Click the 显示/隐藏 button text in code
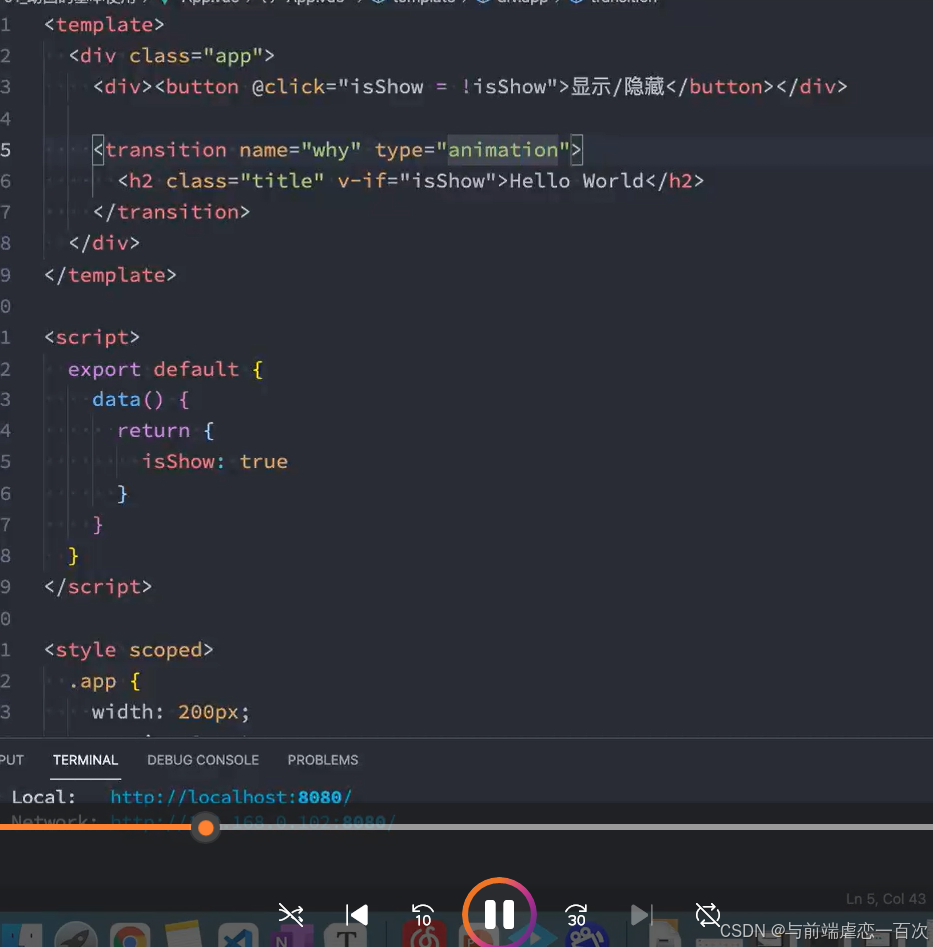This screenshot has height=947, width=933. tap(617, 87)
